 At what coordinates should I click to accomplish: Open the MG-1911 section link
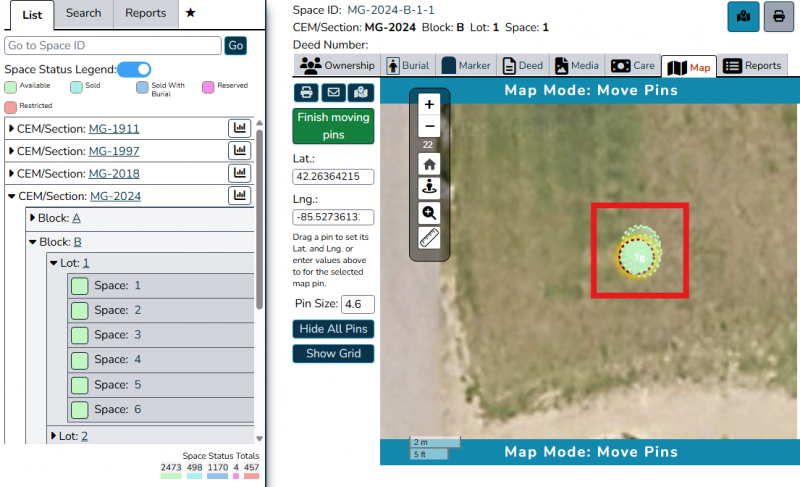(114, 129)
